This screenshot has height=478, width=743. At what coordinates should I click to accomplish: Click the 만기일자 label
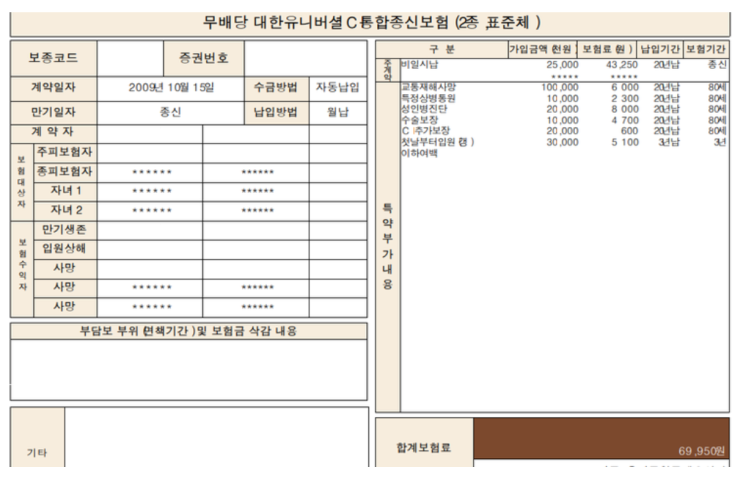click(x=54, y=112)
